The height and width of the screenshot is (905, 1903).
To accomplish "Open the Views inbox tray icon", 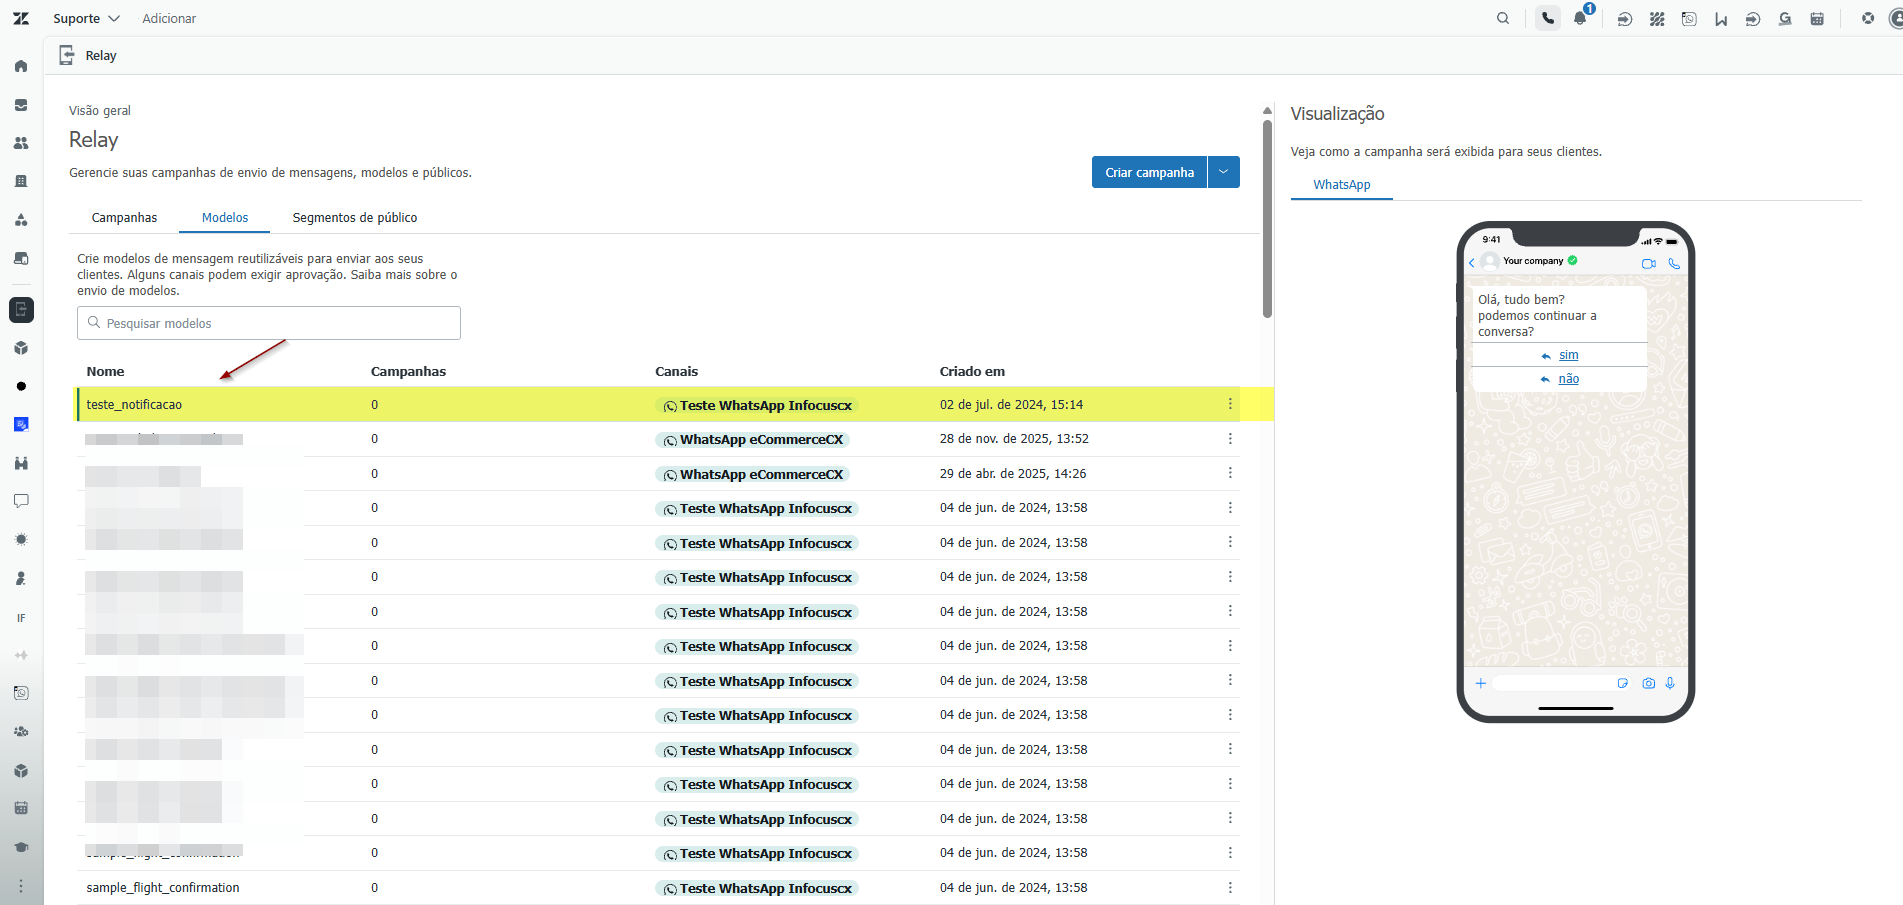I will coord(21,105).
